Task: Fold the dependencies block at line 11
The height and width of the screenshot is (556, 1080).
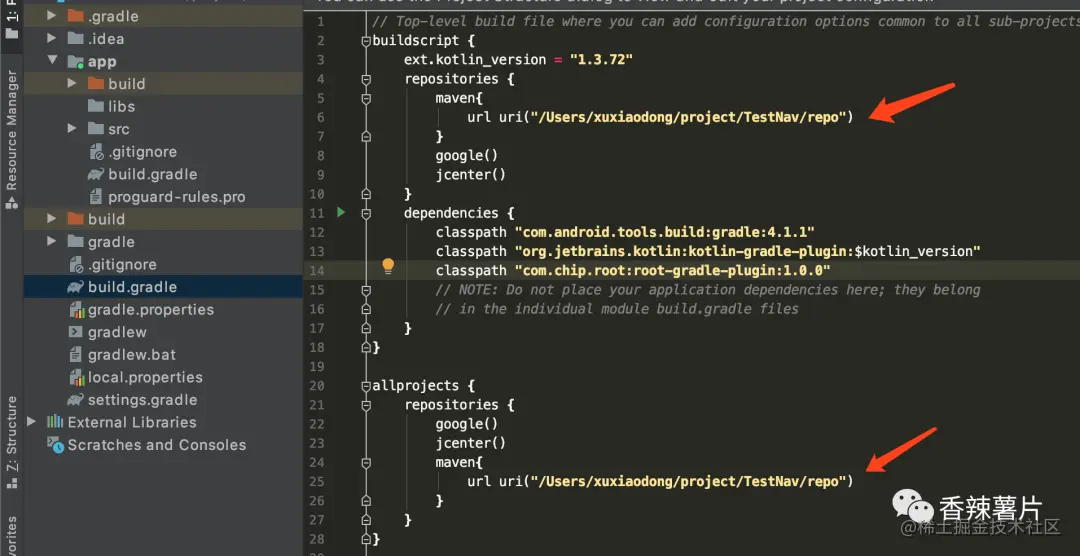Action: pos(366,214)
